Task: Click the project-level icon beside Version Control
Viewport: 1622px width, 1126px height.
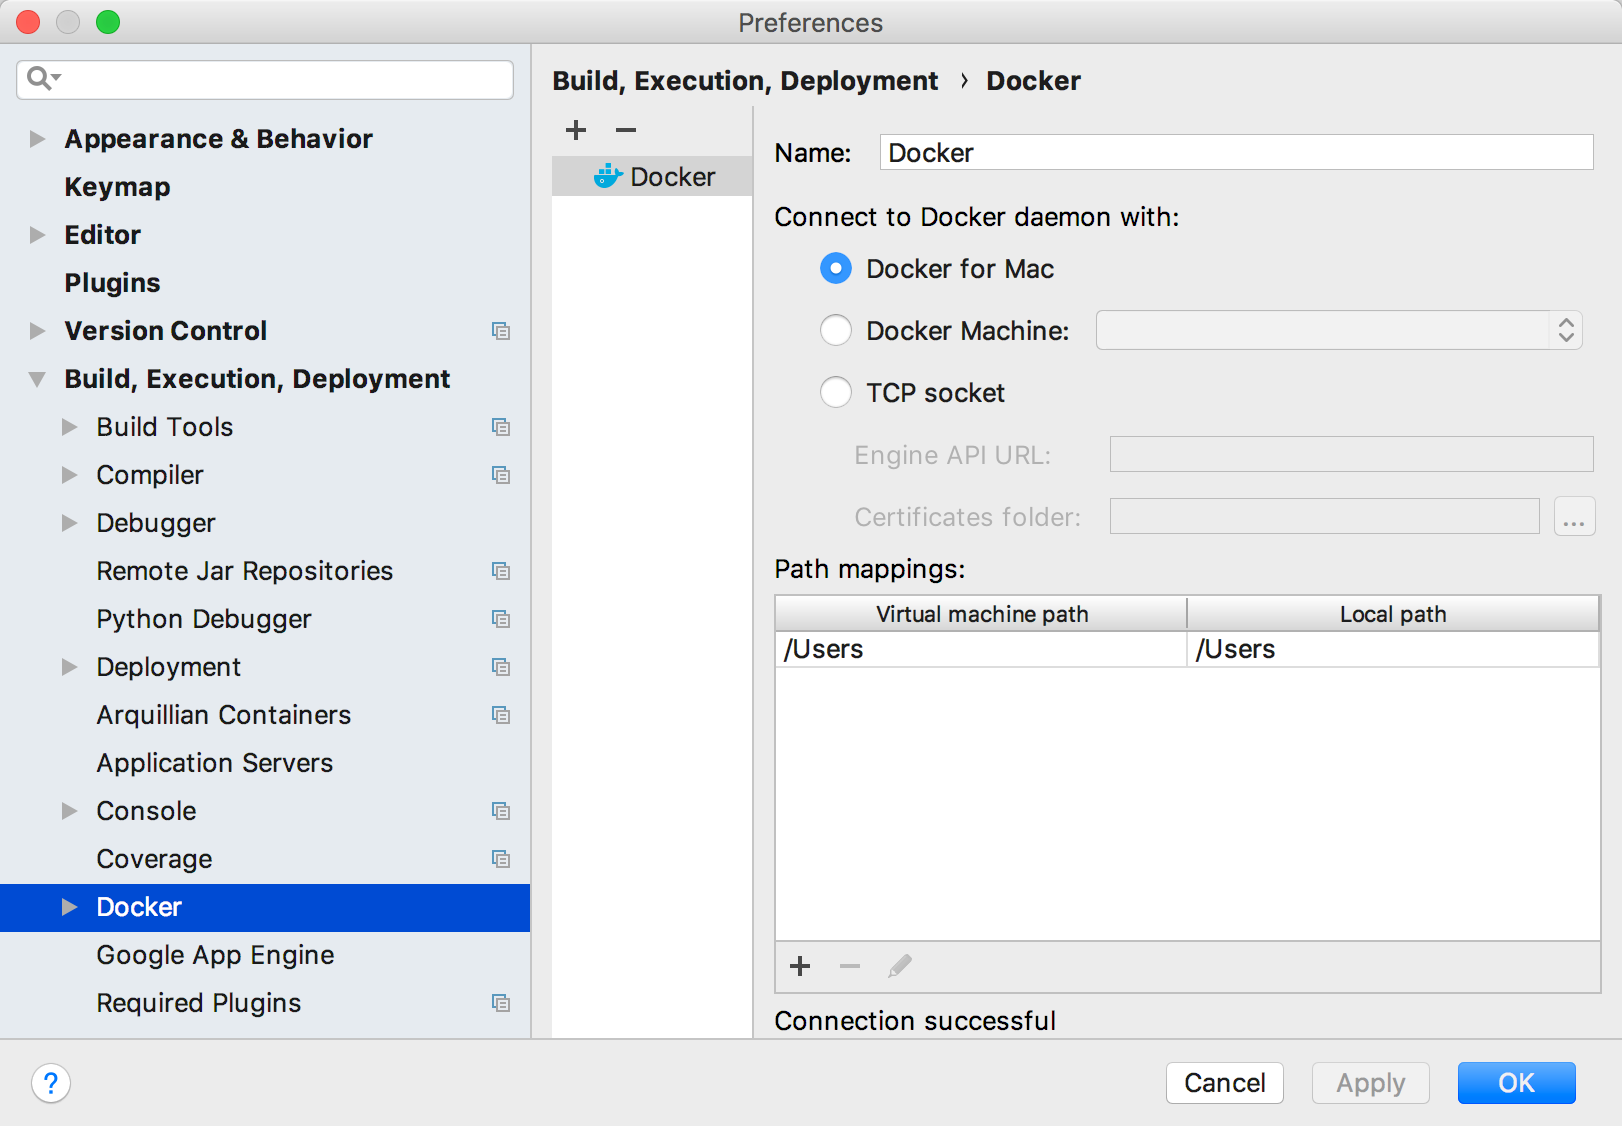Action: coord(501,331)
